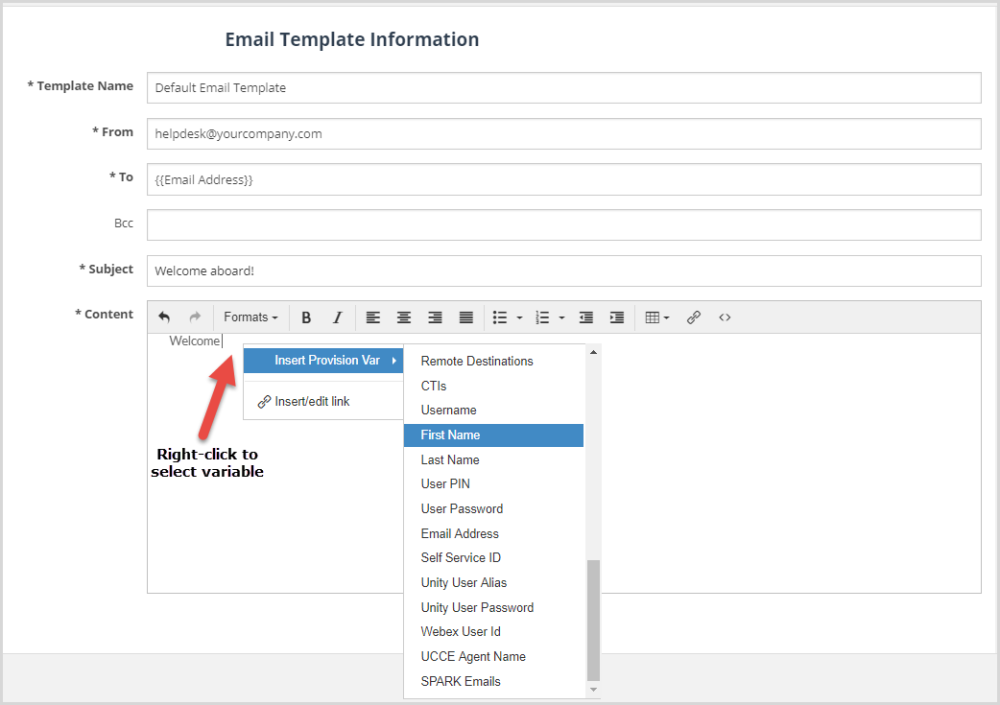
Task: Justify text using the toolbar icon
Action: 465,317
